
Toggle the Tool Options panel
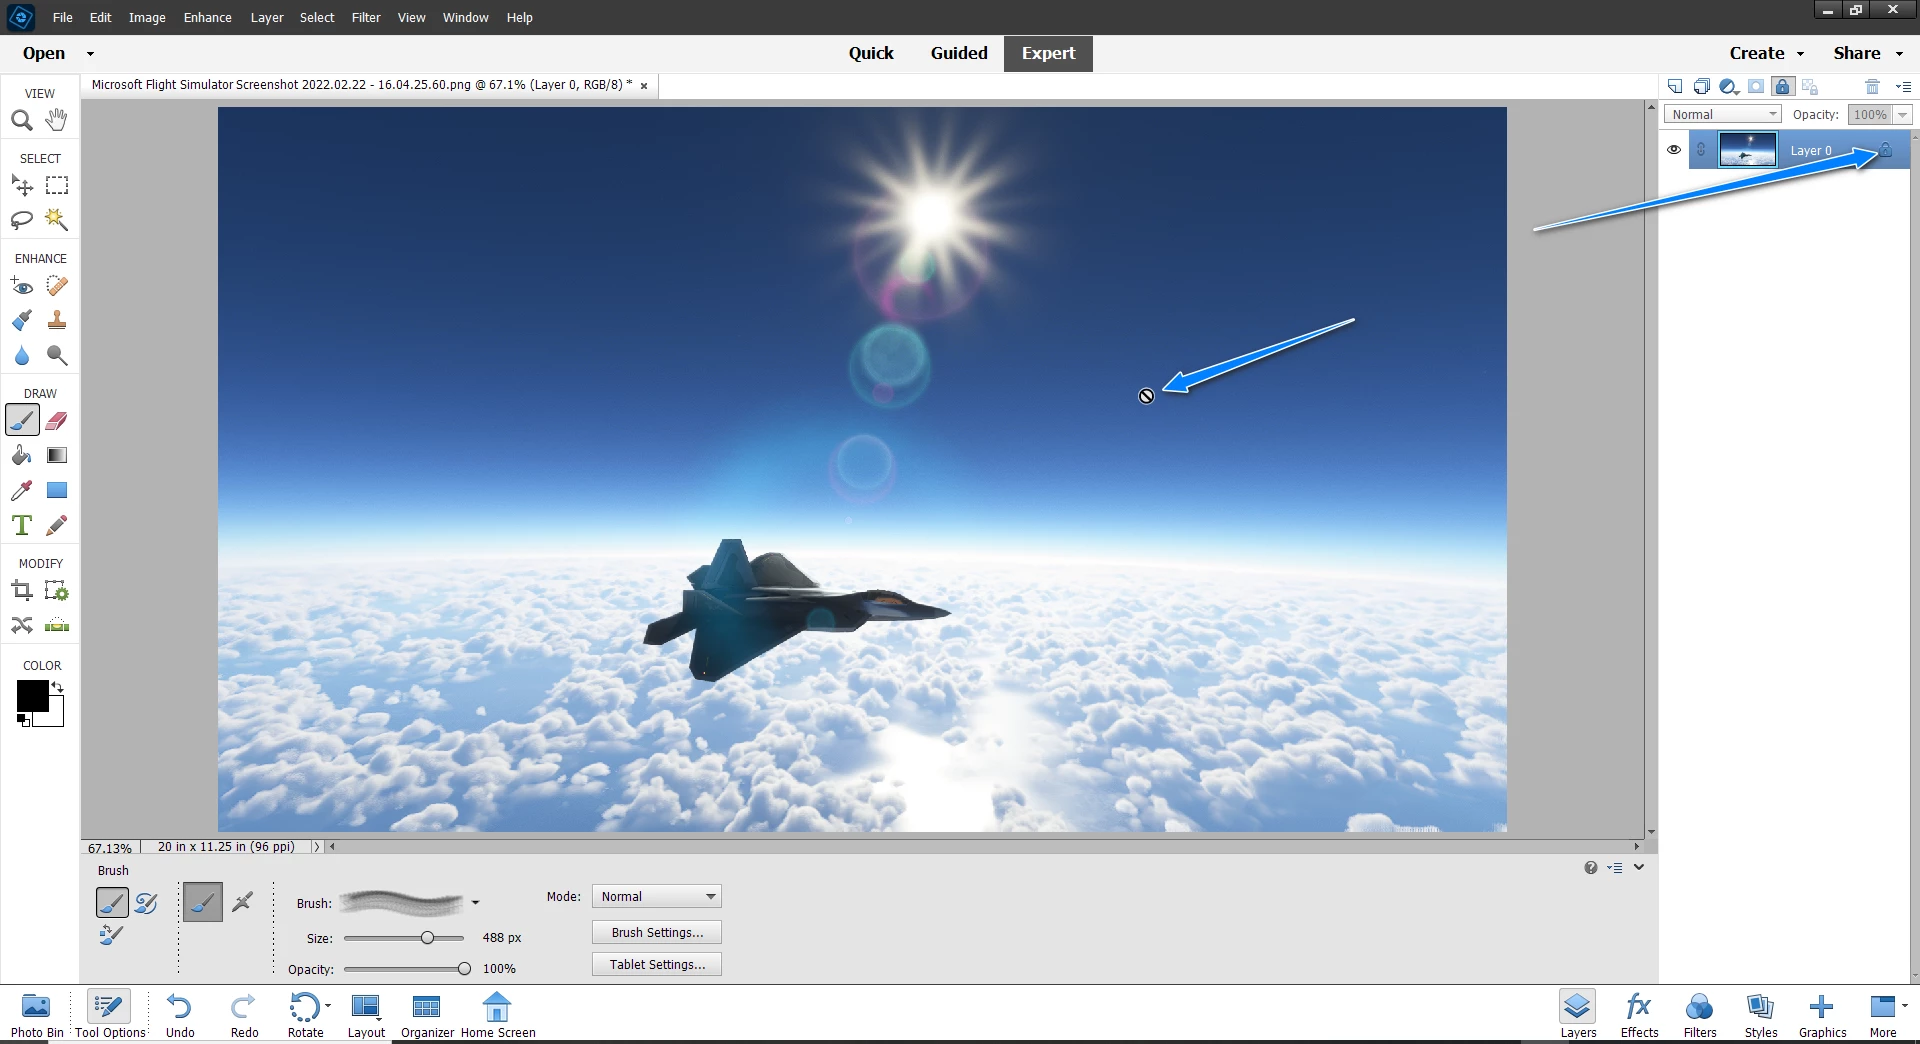click(x=110, y=1015)
